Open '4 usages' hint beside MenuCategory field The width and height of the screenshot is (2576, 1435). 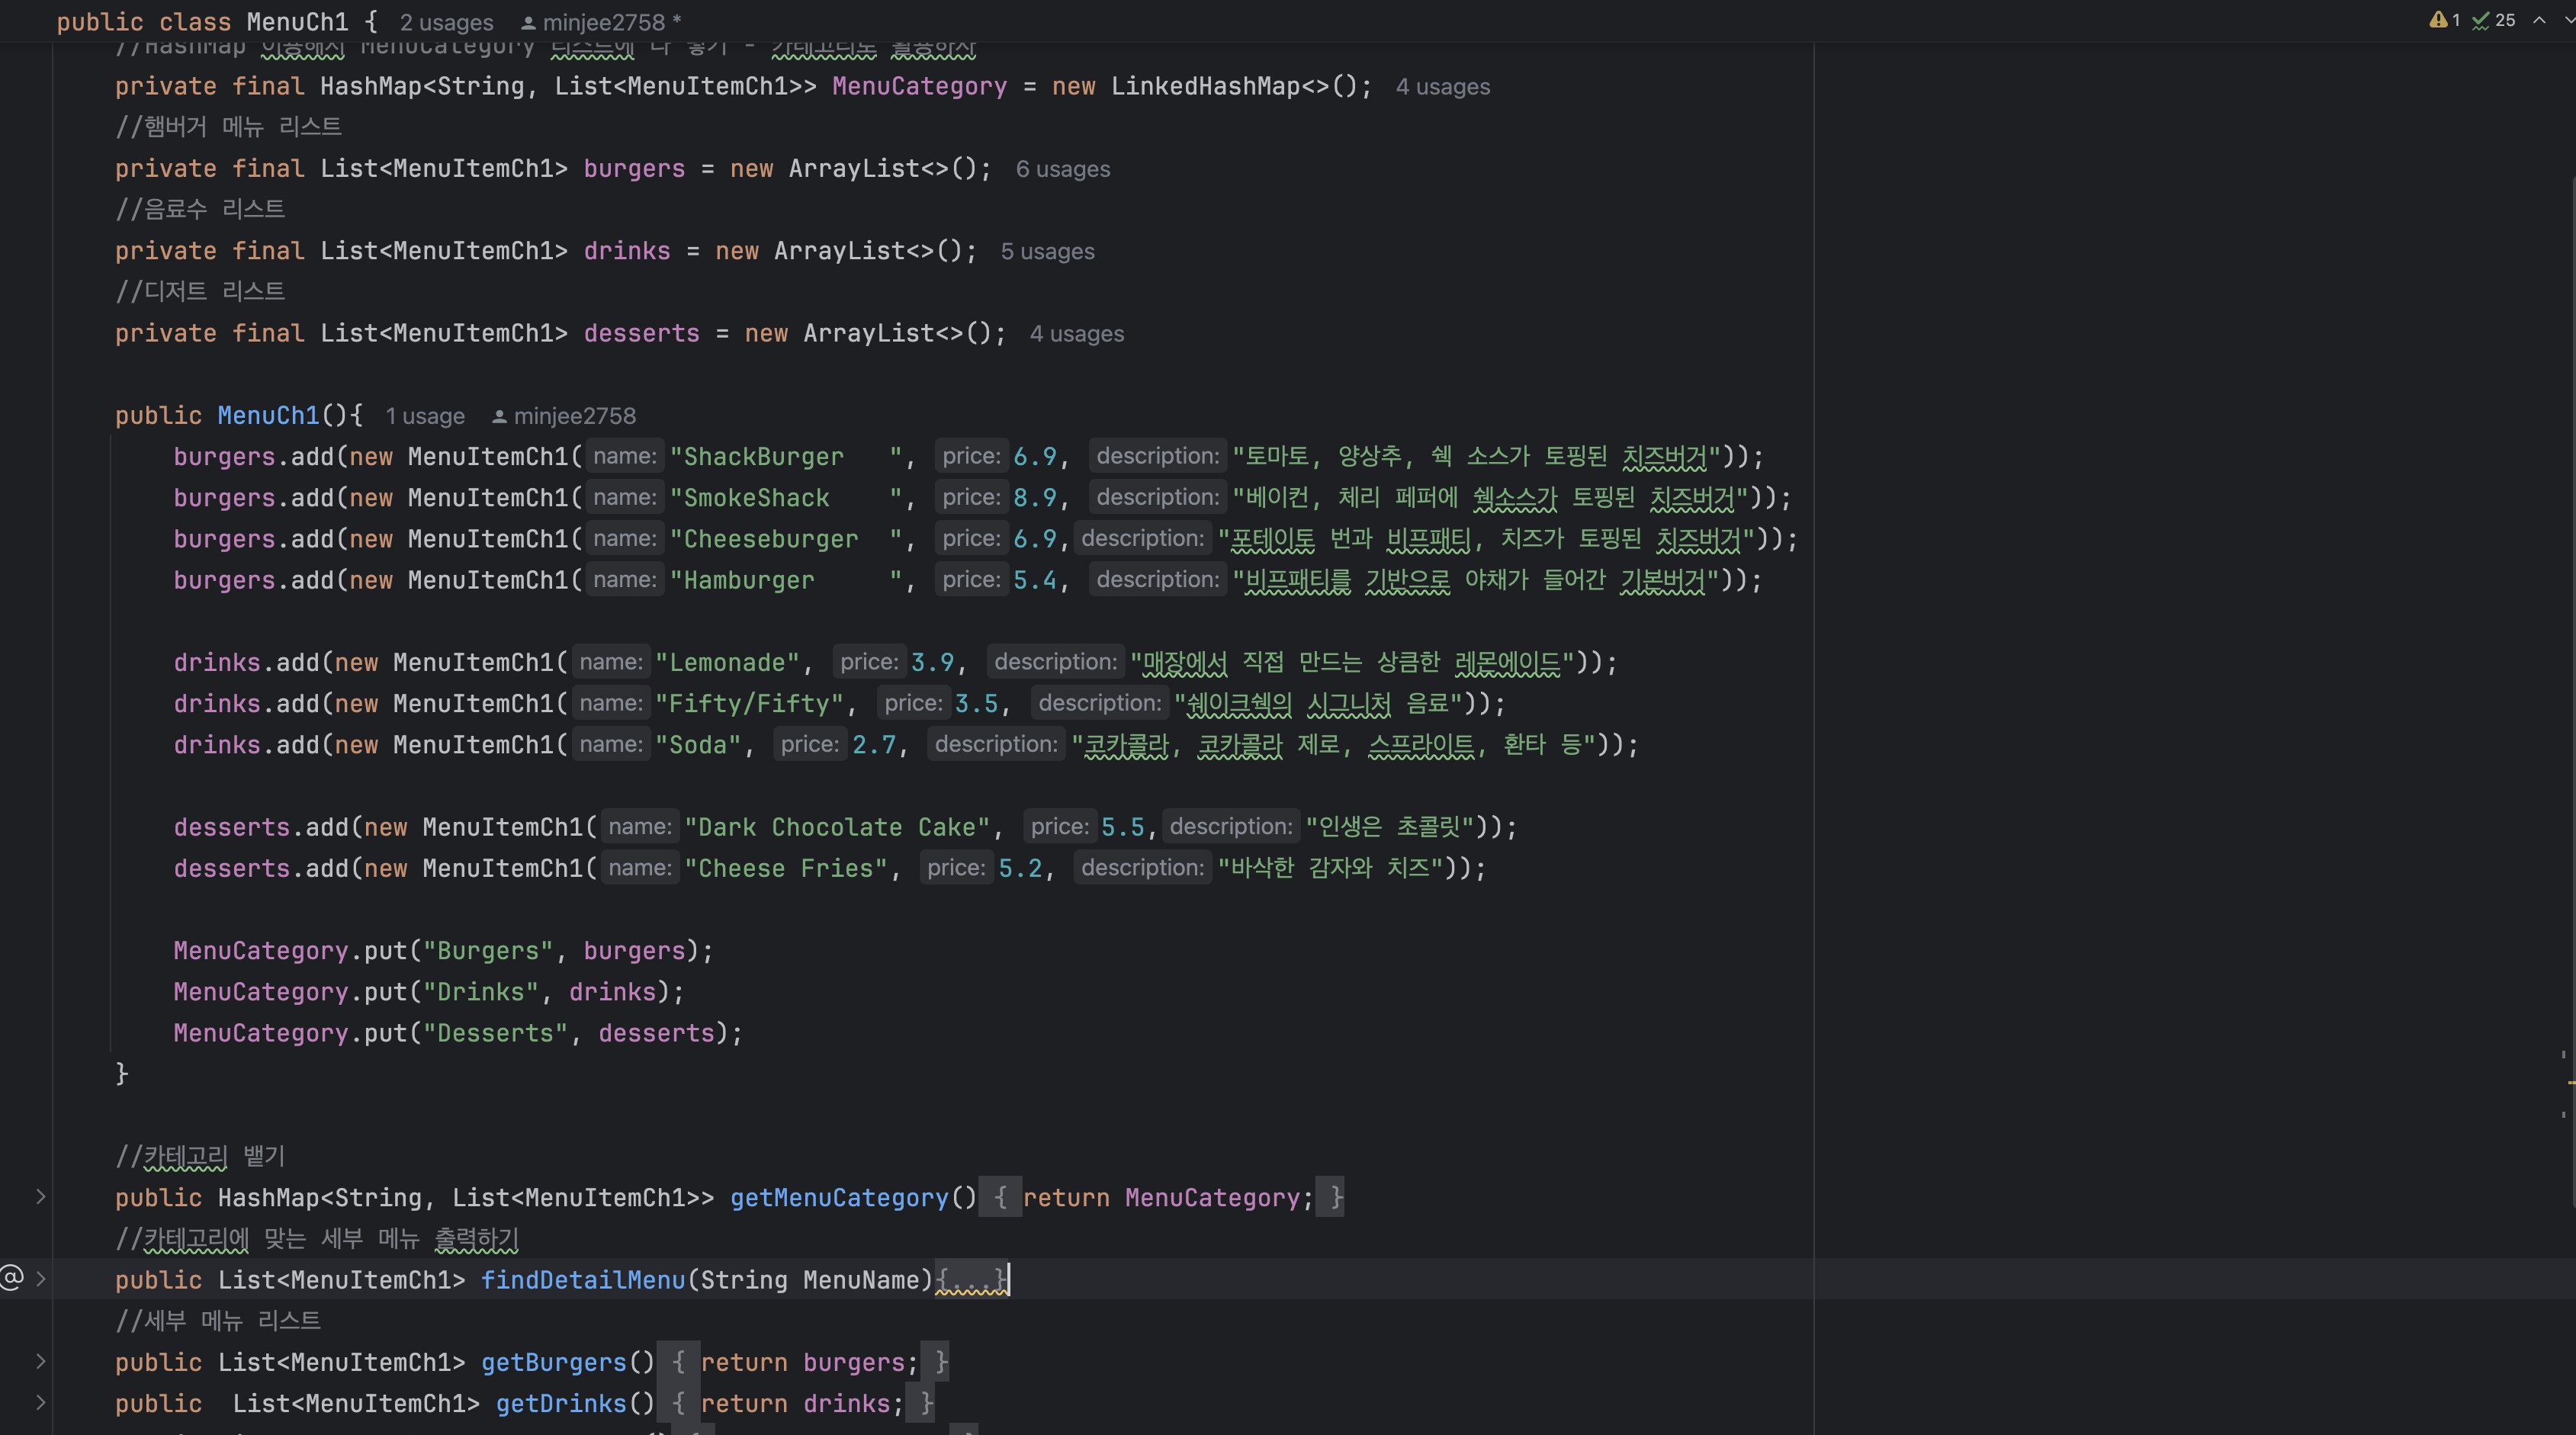(1442, 87)
